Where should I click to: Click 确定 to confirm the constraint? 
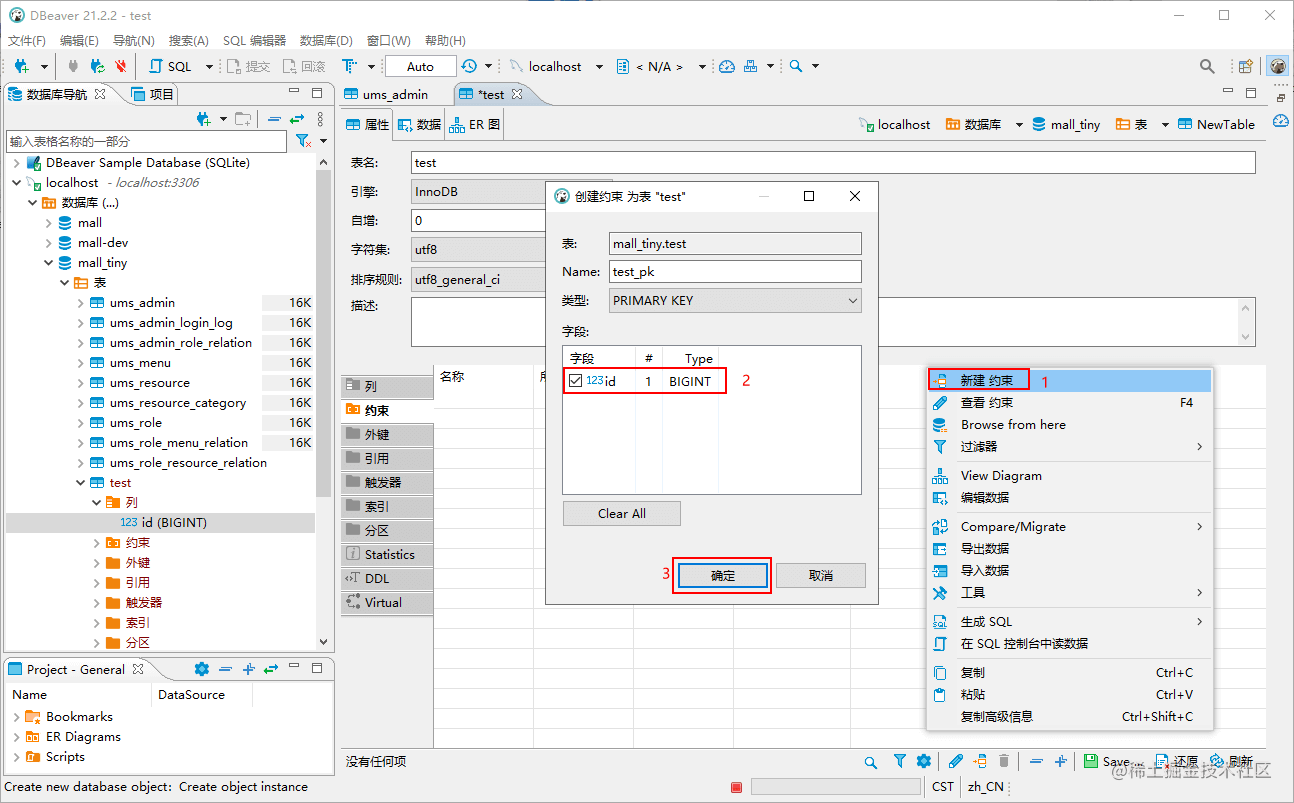[723, 575]
